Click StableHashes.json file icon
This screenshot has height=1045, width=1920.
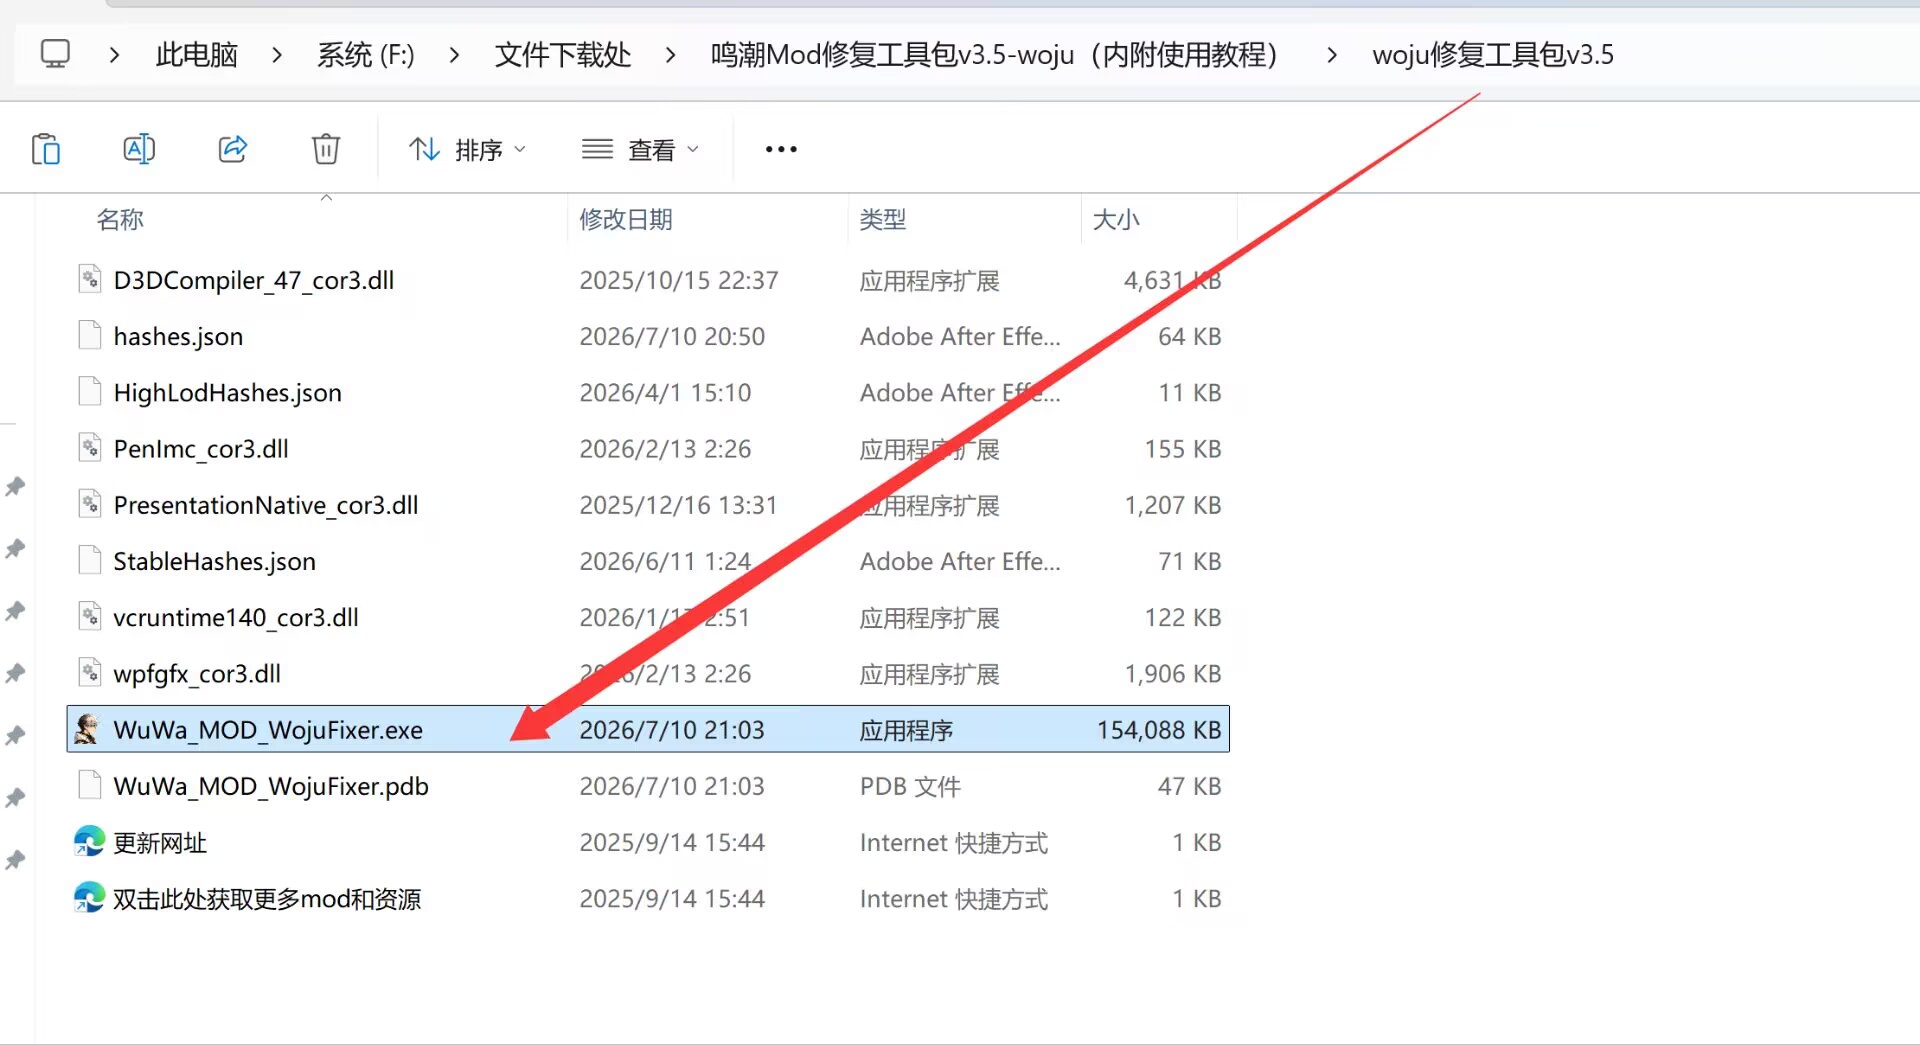(90, 559)
